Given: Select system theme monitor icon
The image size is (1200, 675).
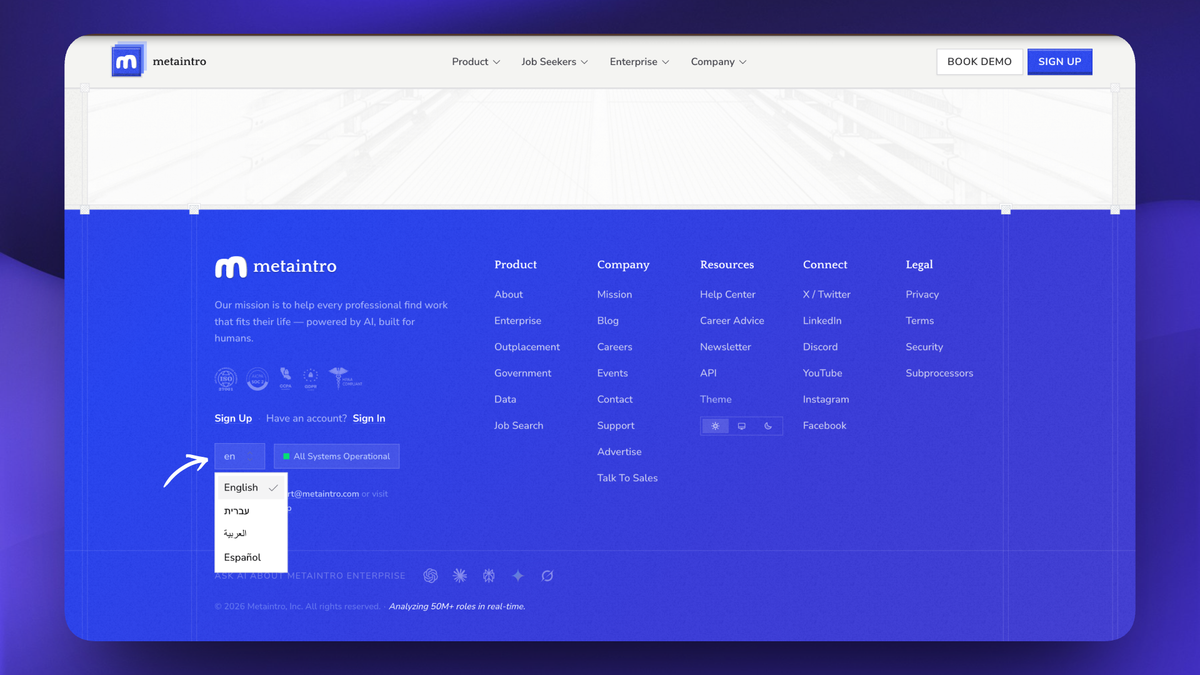Looking at the screenshot, I should (x=742, y=426).
